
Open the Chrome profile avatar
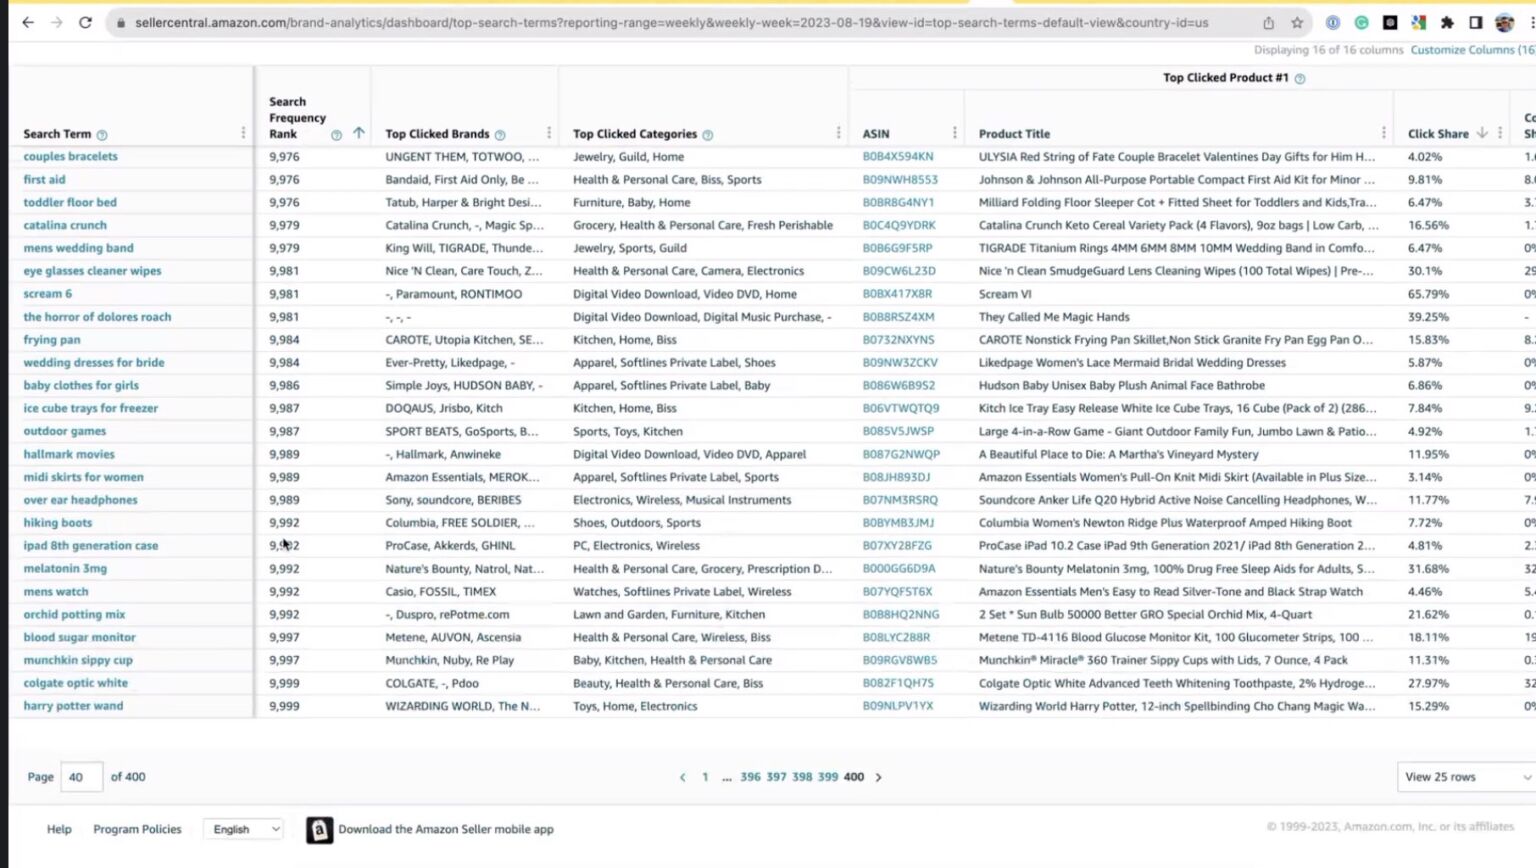click(x=1504, y=22)
